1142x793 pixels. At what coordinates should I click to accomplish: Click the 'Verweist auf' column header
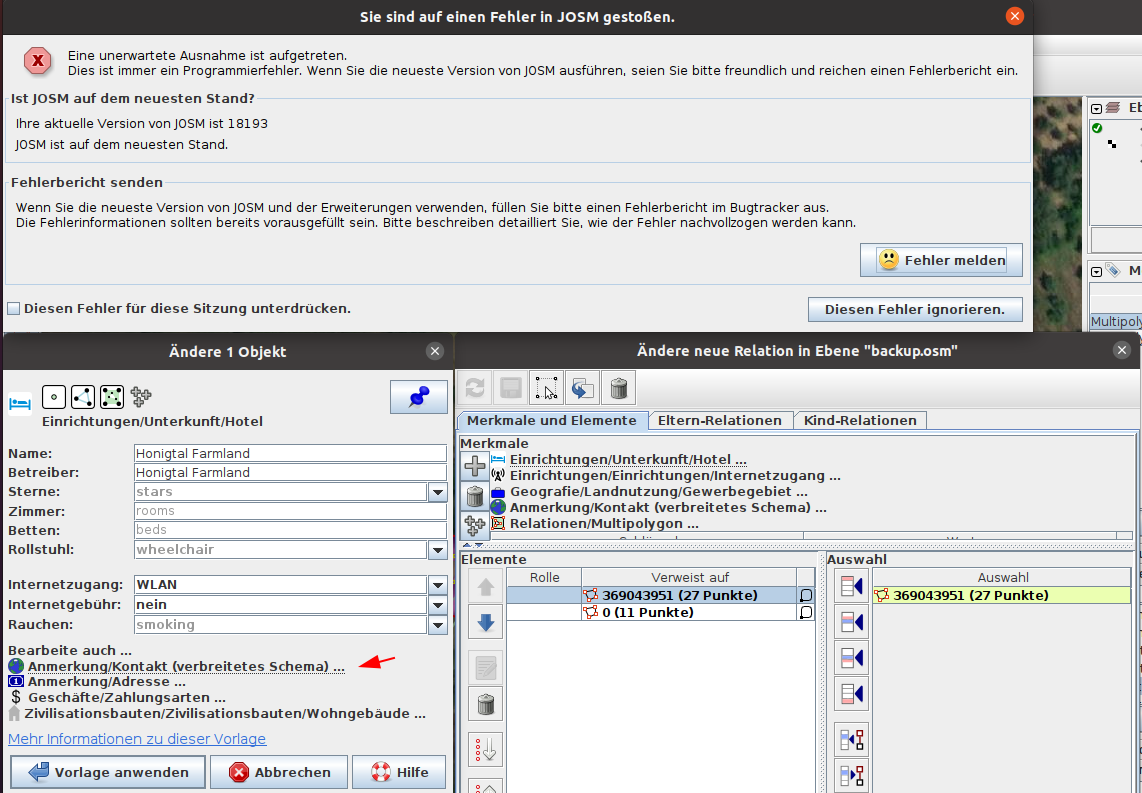pyautogui.click(x=689, y=577)
